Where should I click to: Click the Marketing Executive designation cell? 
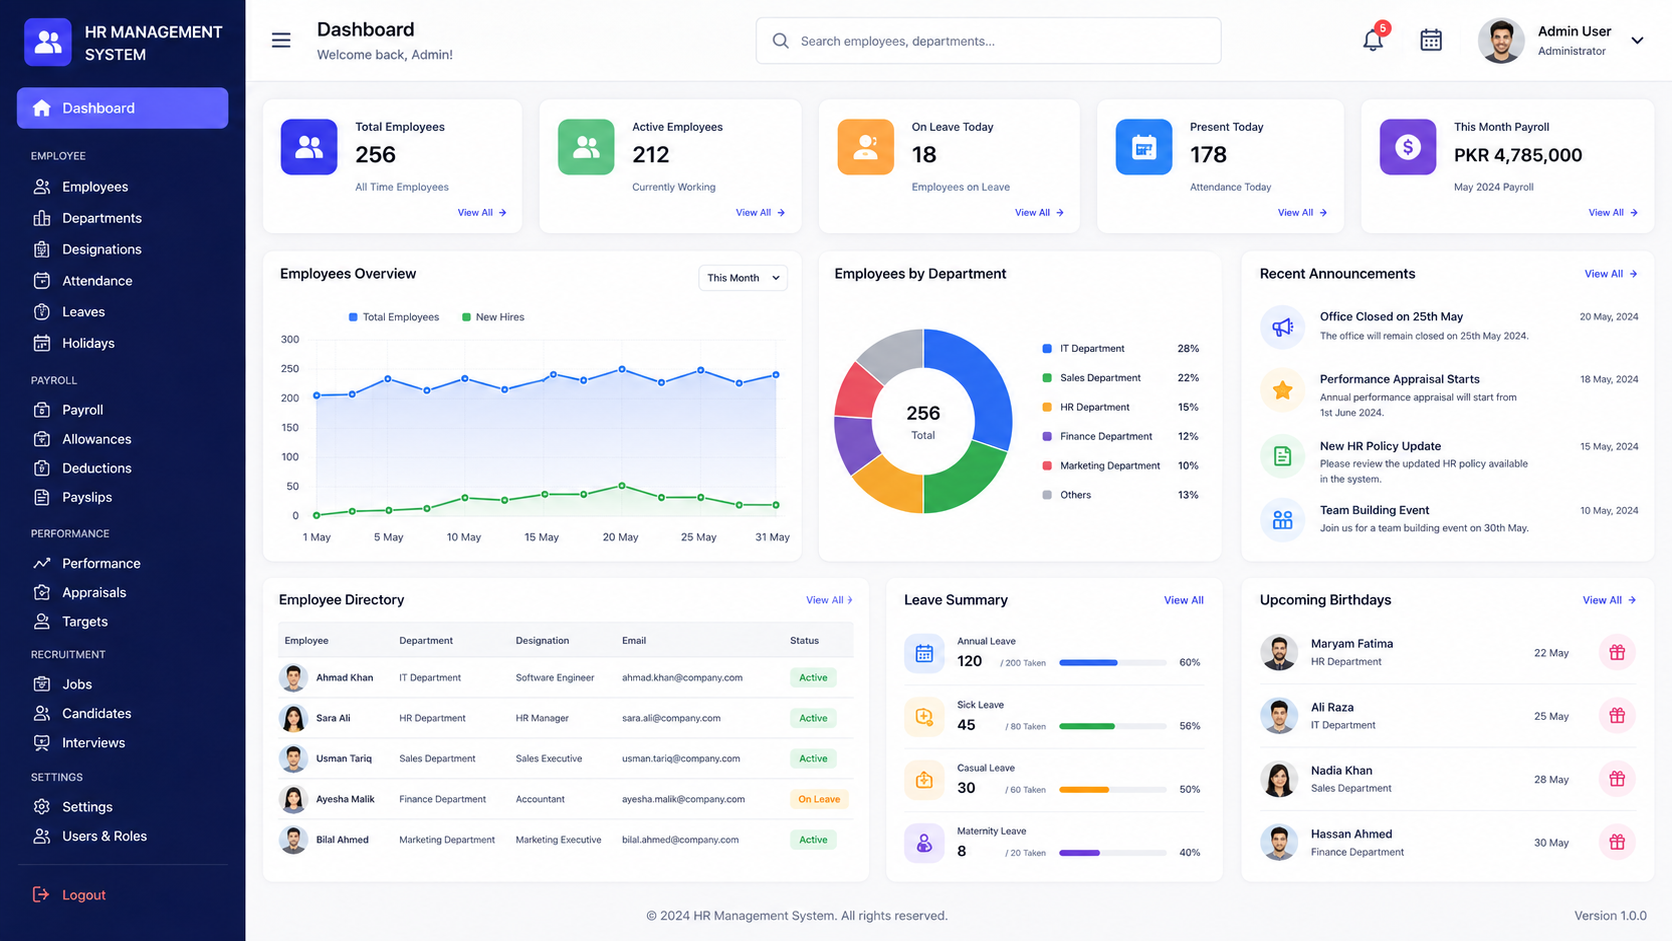pos(558,840)
